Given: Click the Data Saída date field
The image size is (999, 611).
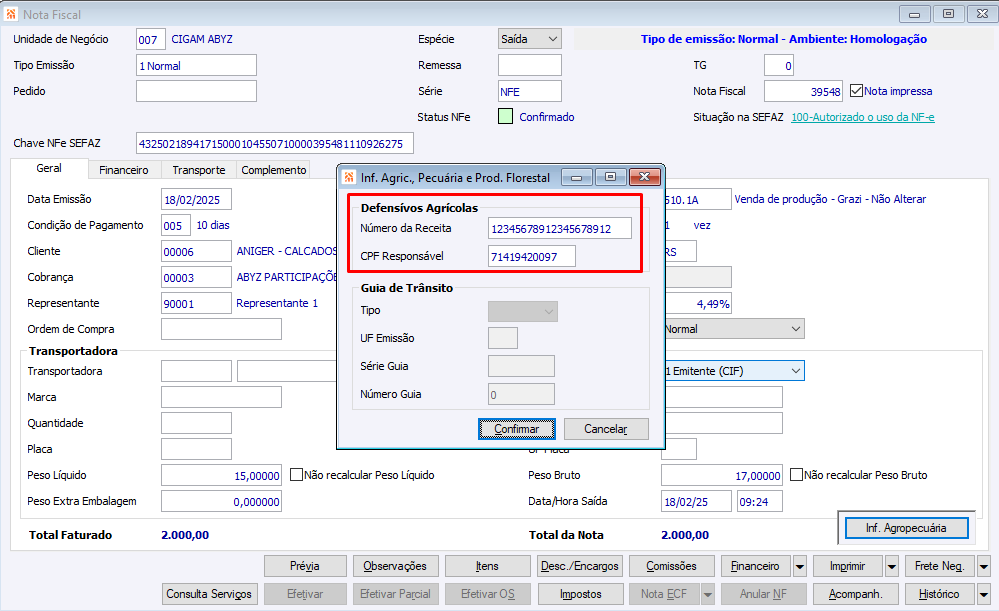Looking at the screenshot, I should [x=696, y=501].
